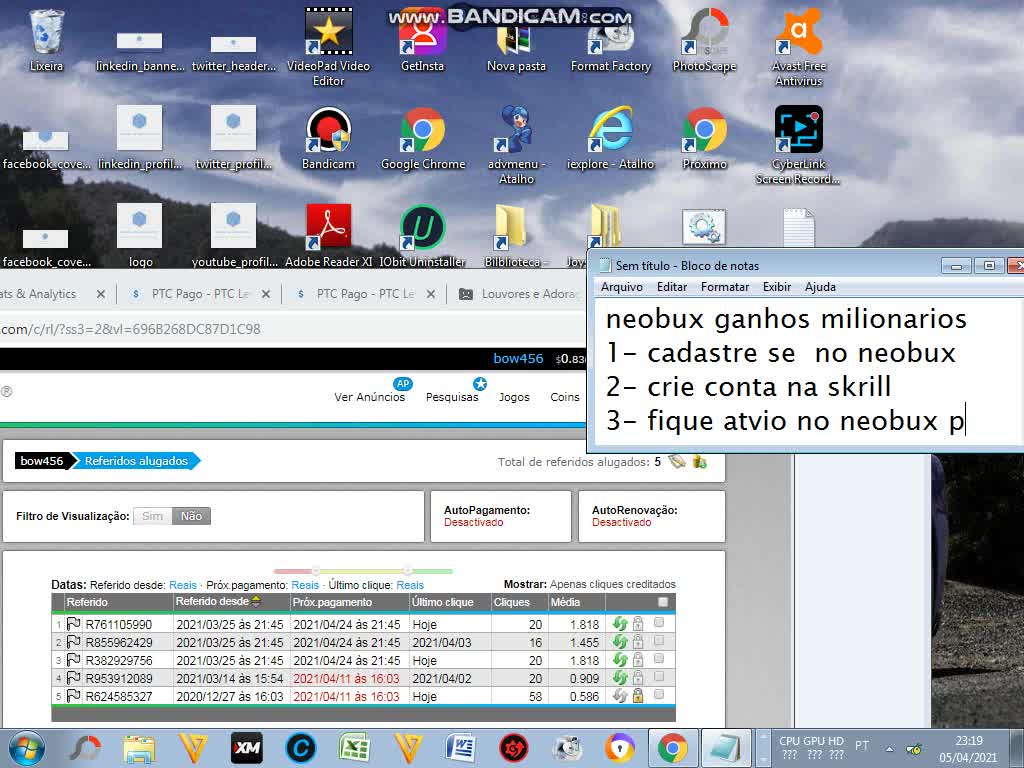Click recycle icon for referral R761105990
The width and height of the screenshot is (1024, 768).
620,624
